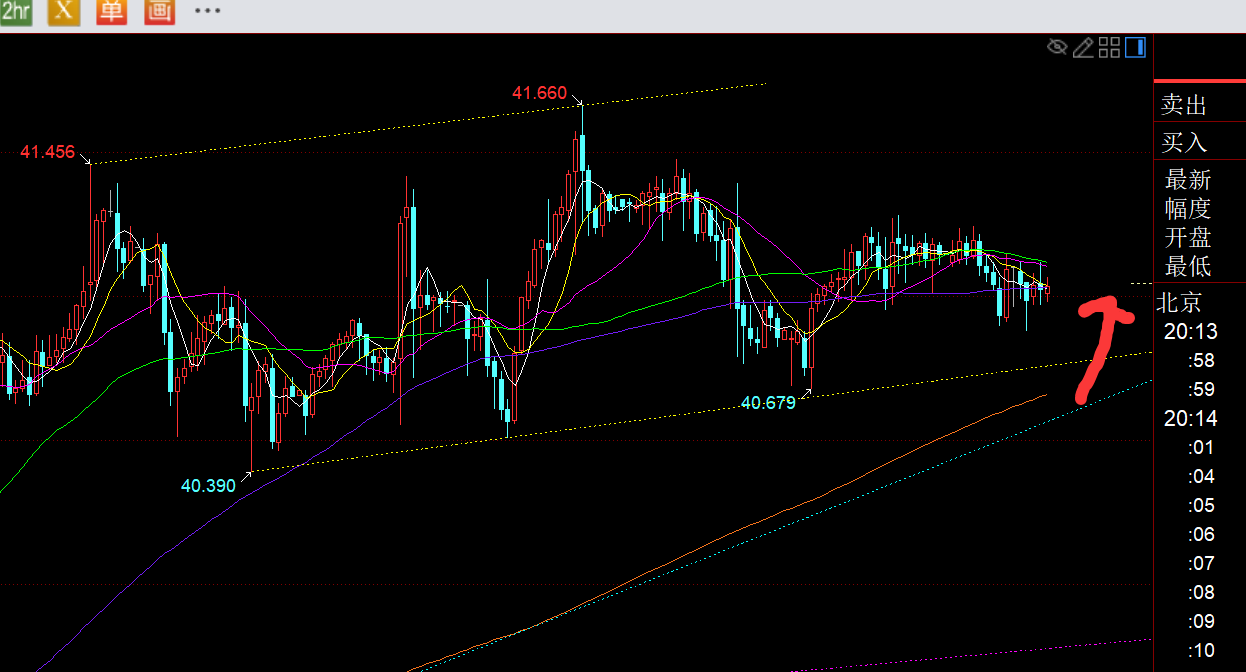Image resolution: width=1246 pixels, height=672 pixels.
Task: Select the 20:13 tick row
Action: tap(1190, 332)
